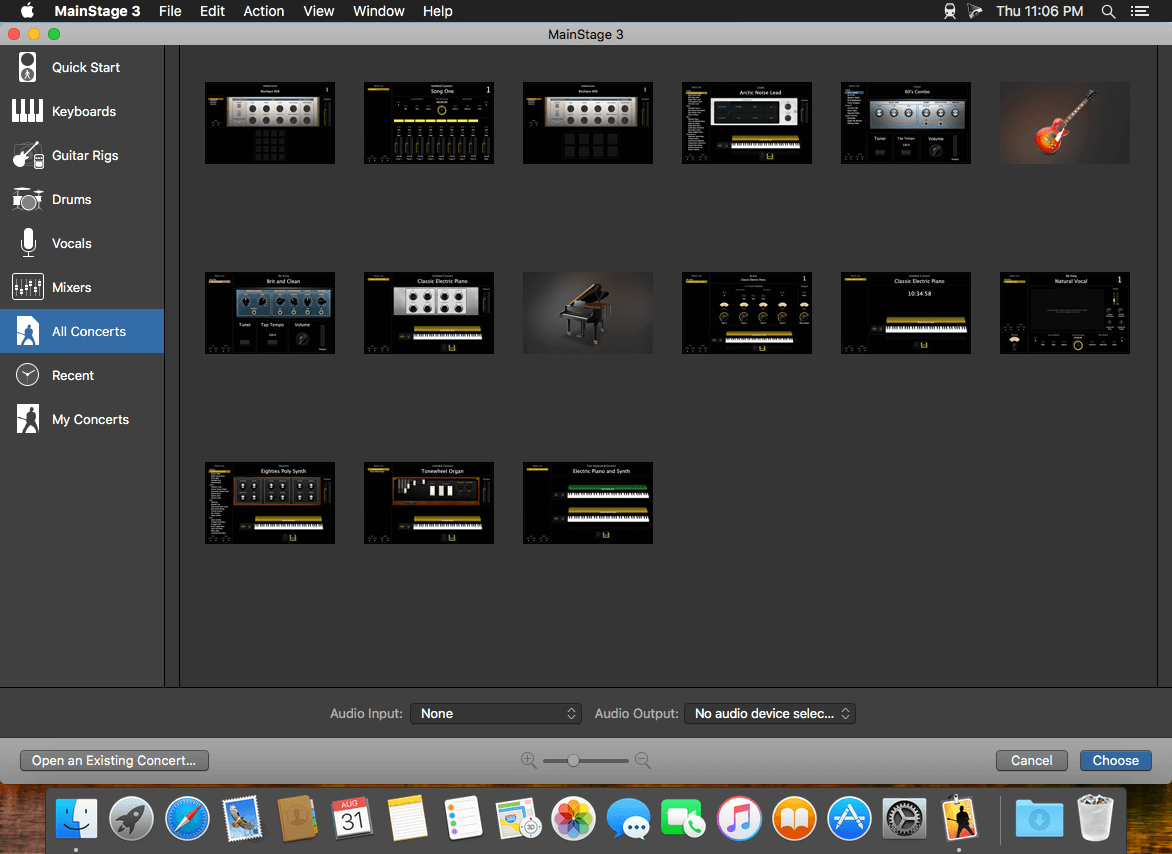Click Open an Existing Concert button
The image size is (1172, 854).
[114, 761]
